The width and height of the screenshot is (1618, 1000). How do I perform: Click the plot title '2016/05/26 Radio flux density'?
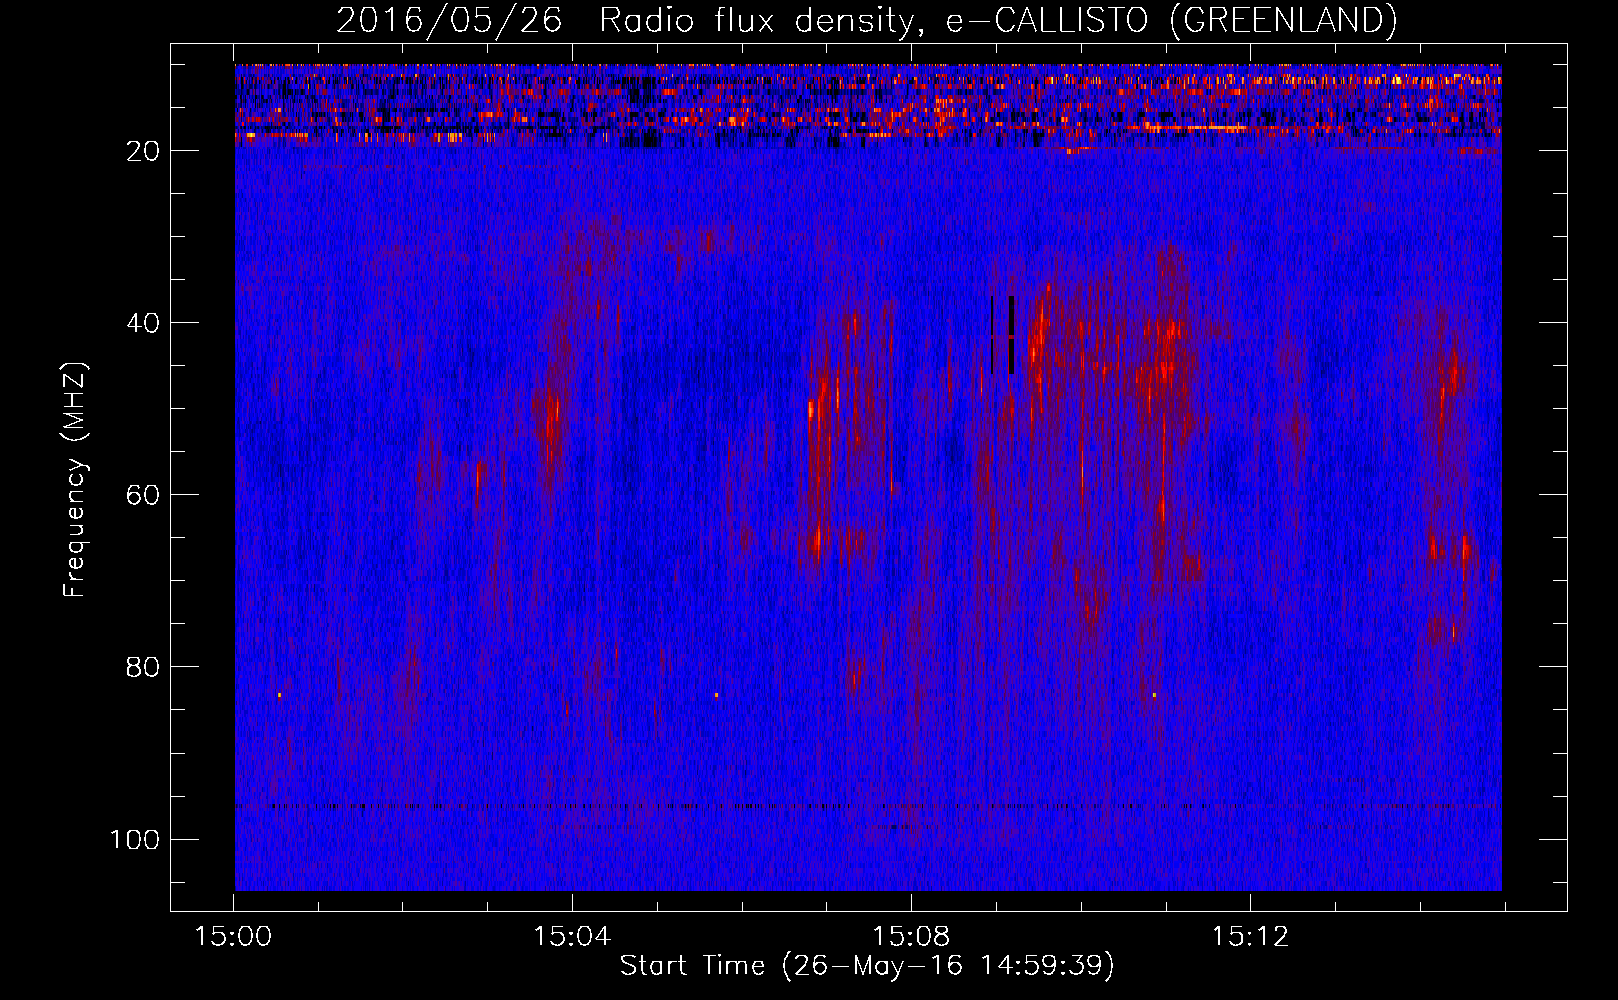[866, 20]
